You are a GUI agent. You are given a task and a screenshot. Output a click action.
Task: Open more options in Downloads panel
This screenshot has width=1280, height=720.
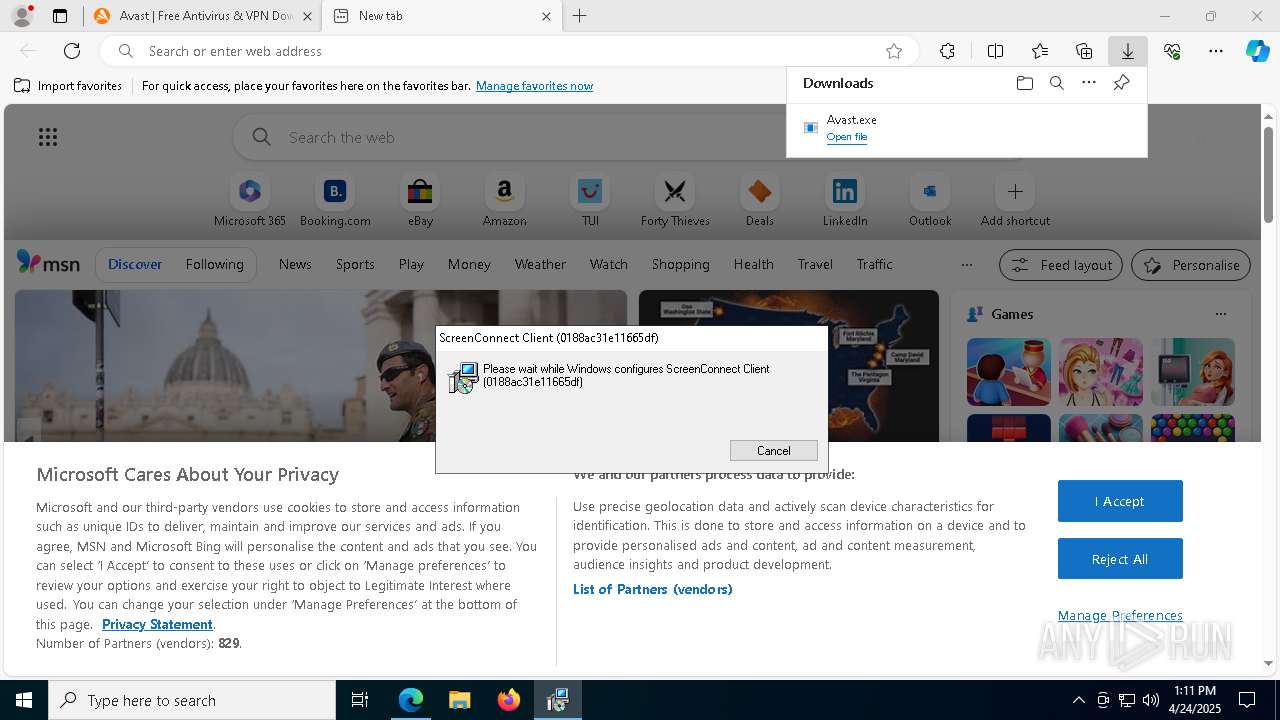tap(1089, 83)
